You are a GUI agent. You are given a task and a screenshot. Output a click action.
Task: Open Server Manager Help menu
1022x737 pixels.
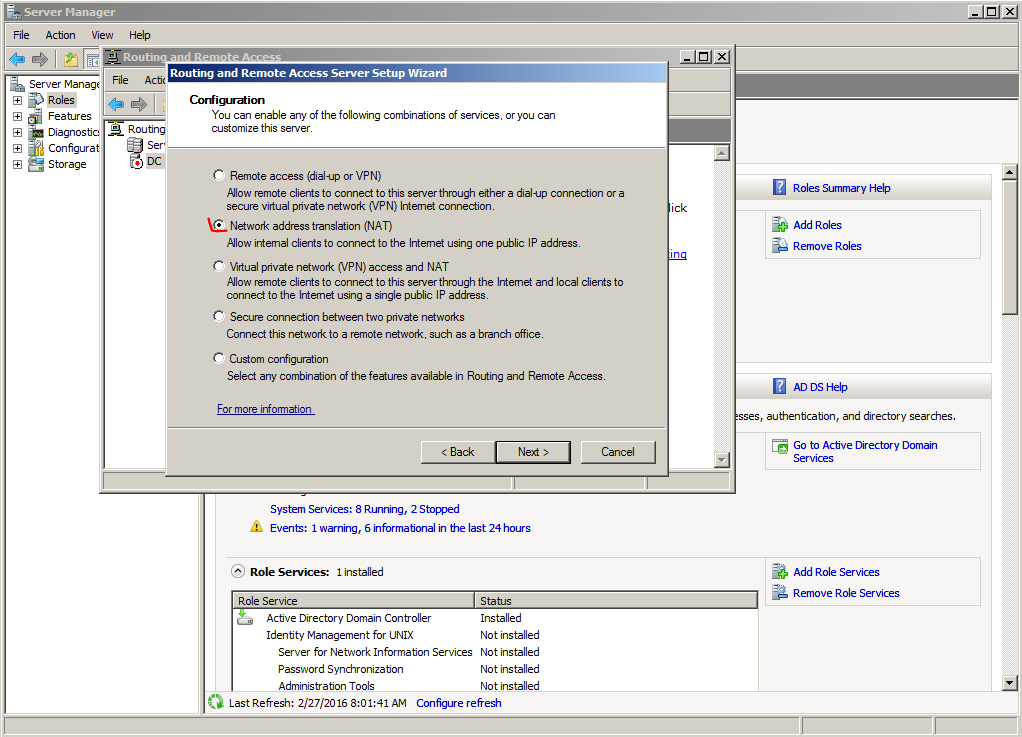click(139, 35)
